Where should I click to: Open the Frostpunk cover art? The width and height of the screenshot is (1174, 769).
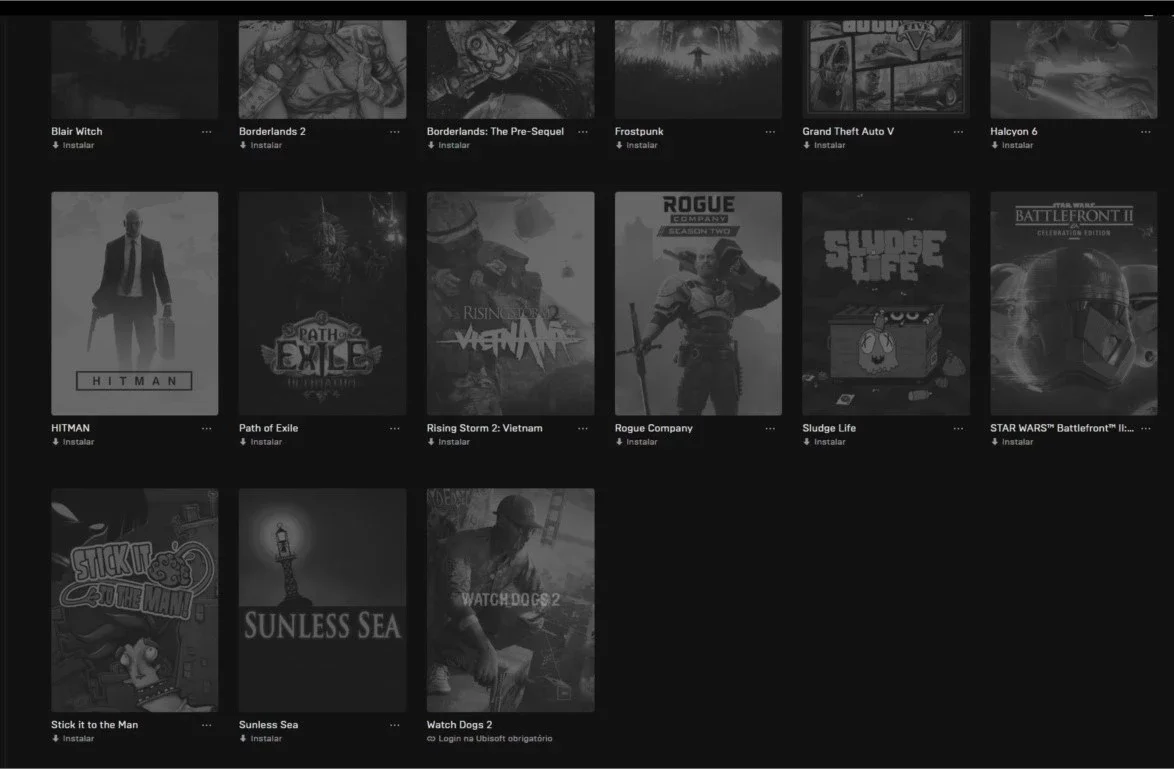[699, 69]
